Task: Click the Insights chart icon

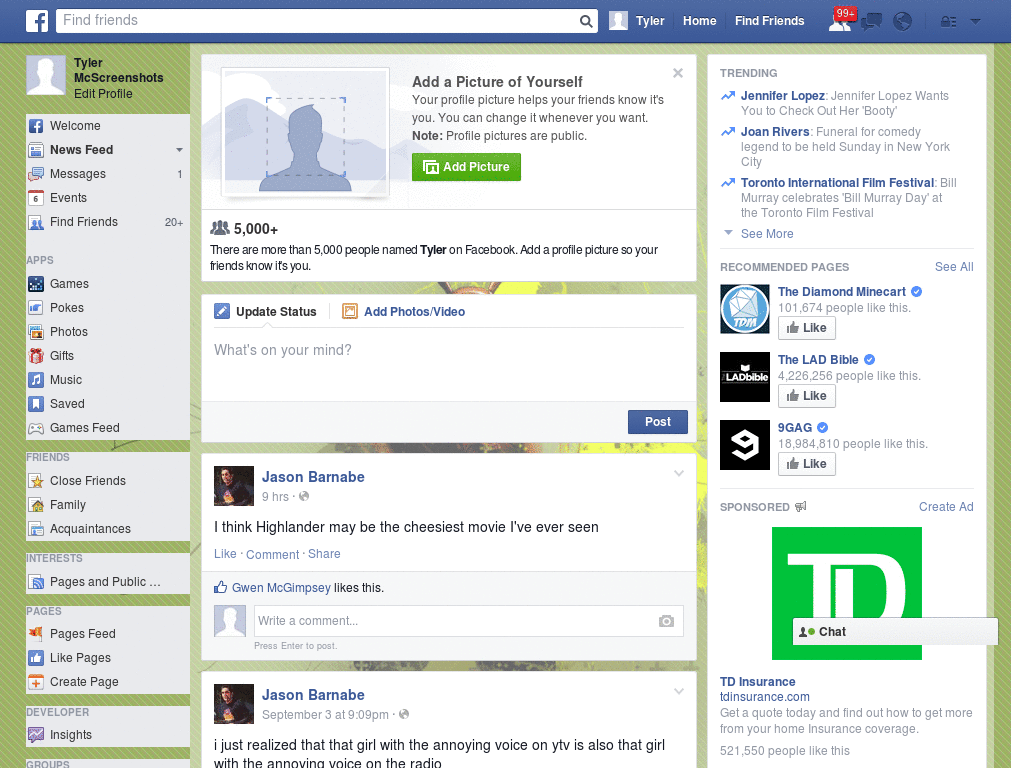Action: coord(36,735)
